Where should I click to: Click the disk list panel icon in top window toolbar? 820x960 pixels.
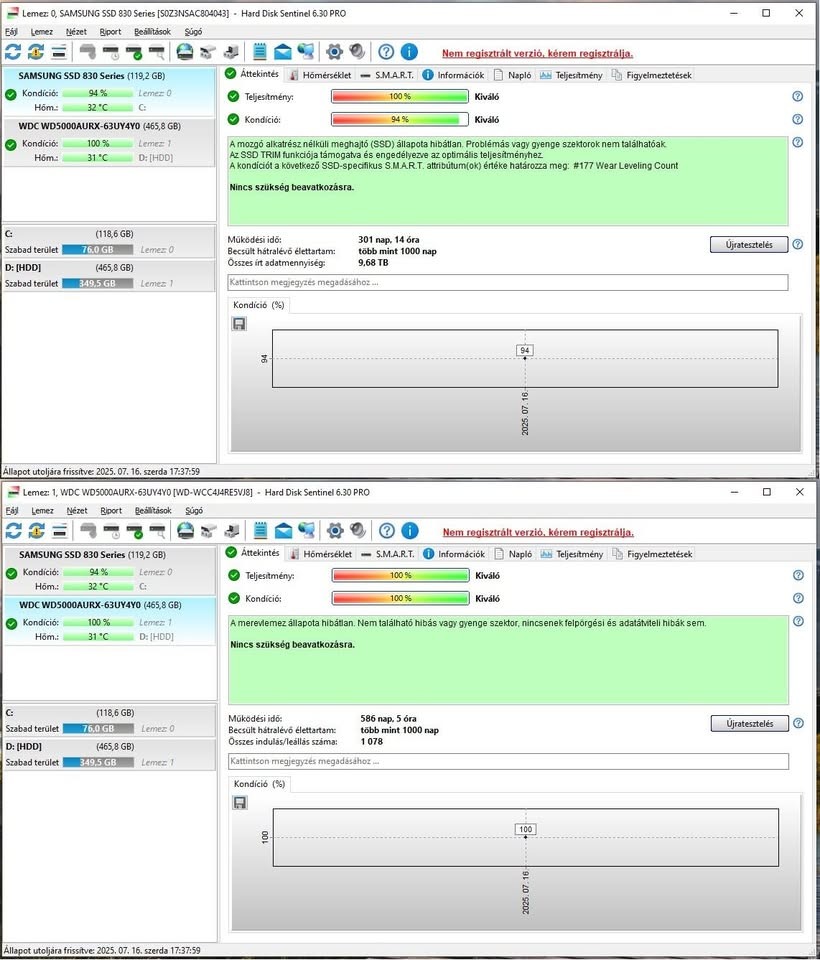coord(59,52)
